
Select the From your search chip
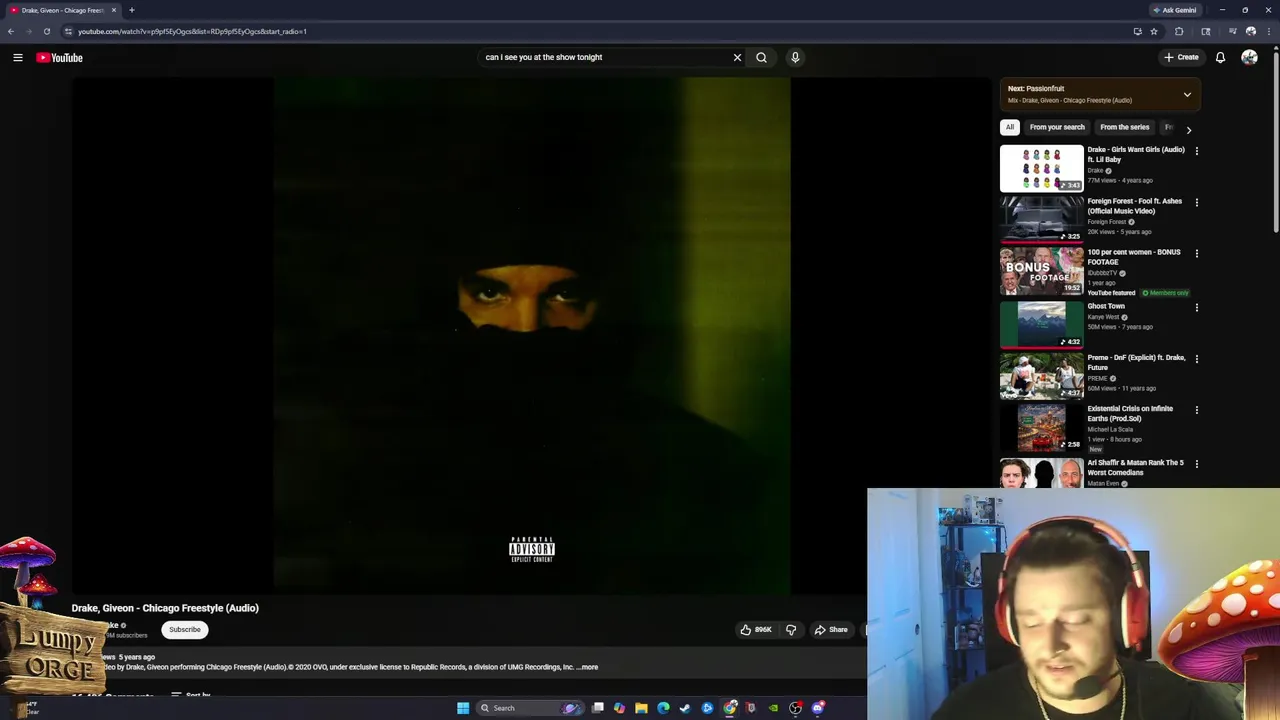pos(1057,127)
